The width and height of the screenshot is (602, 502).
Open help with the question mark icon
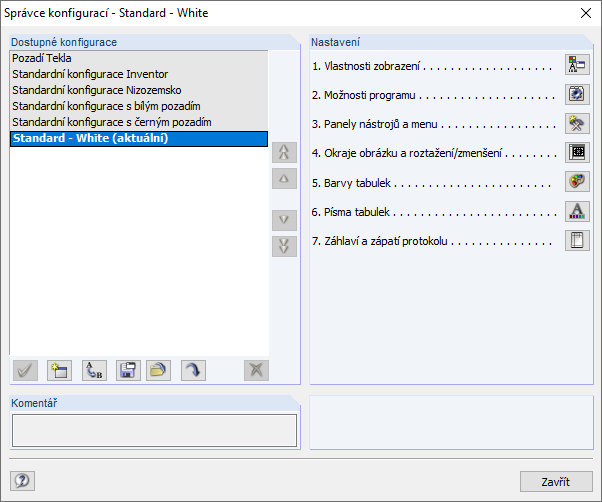click(22, 481)
